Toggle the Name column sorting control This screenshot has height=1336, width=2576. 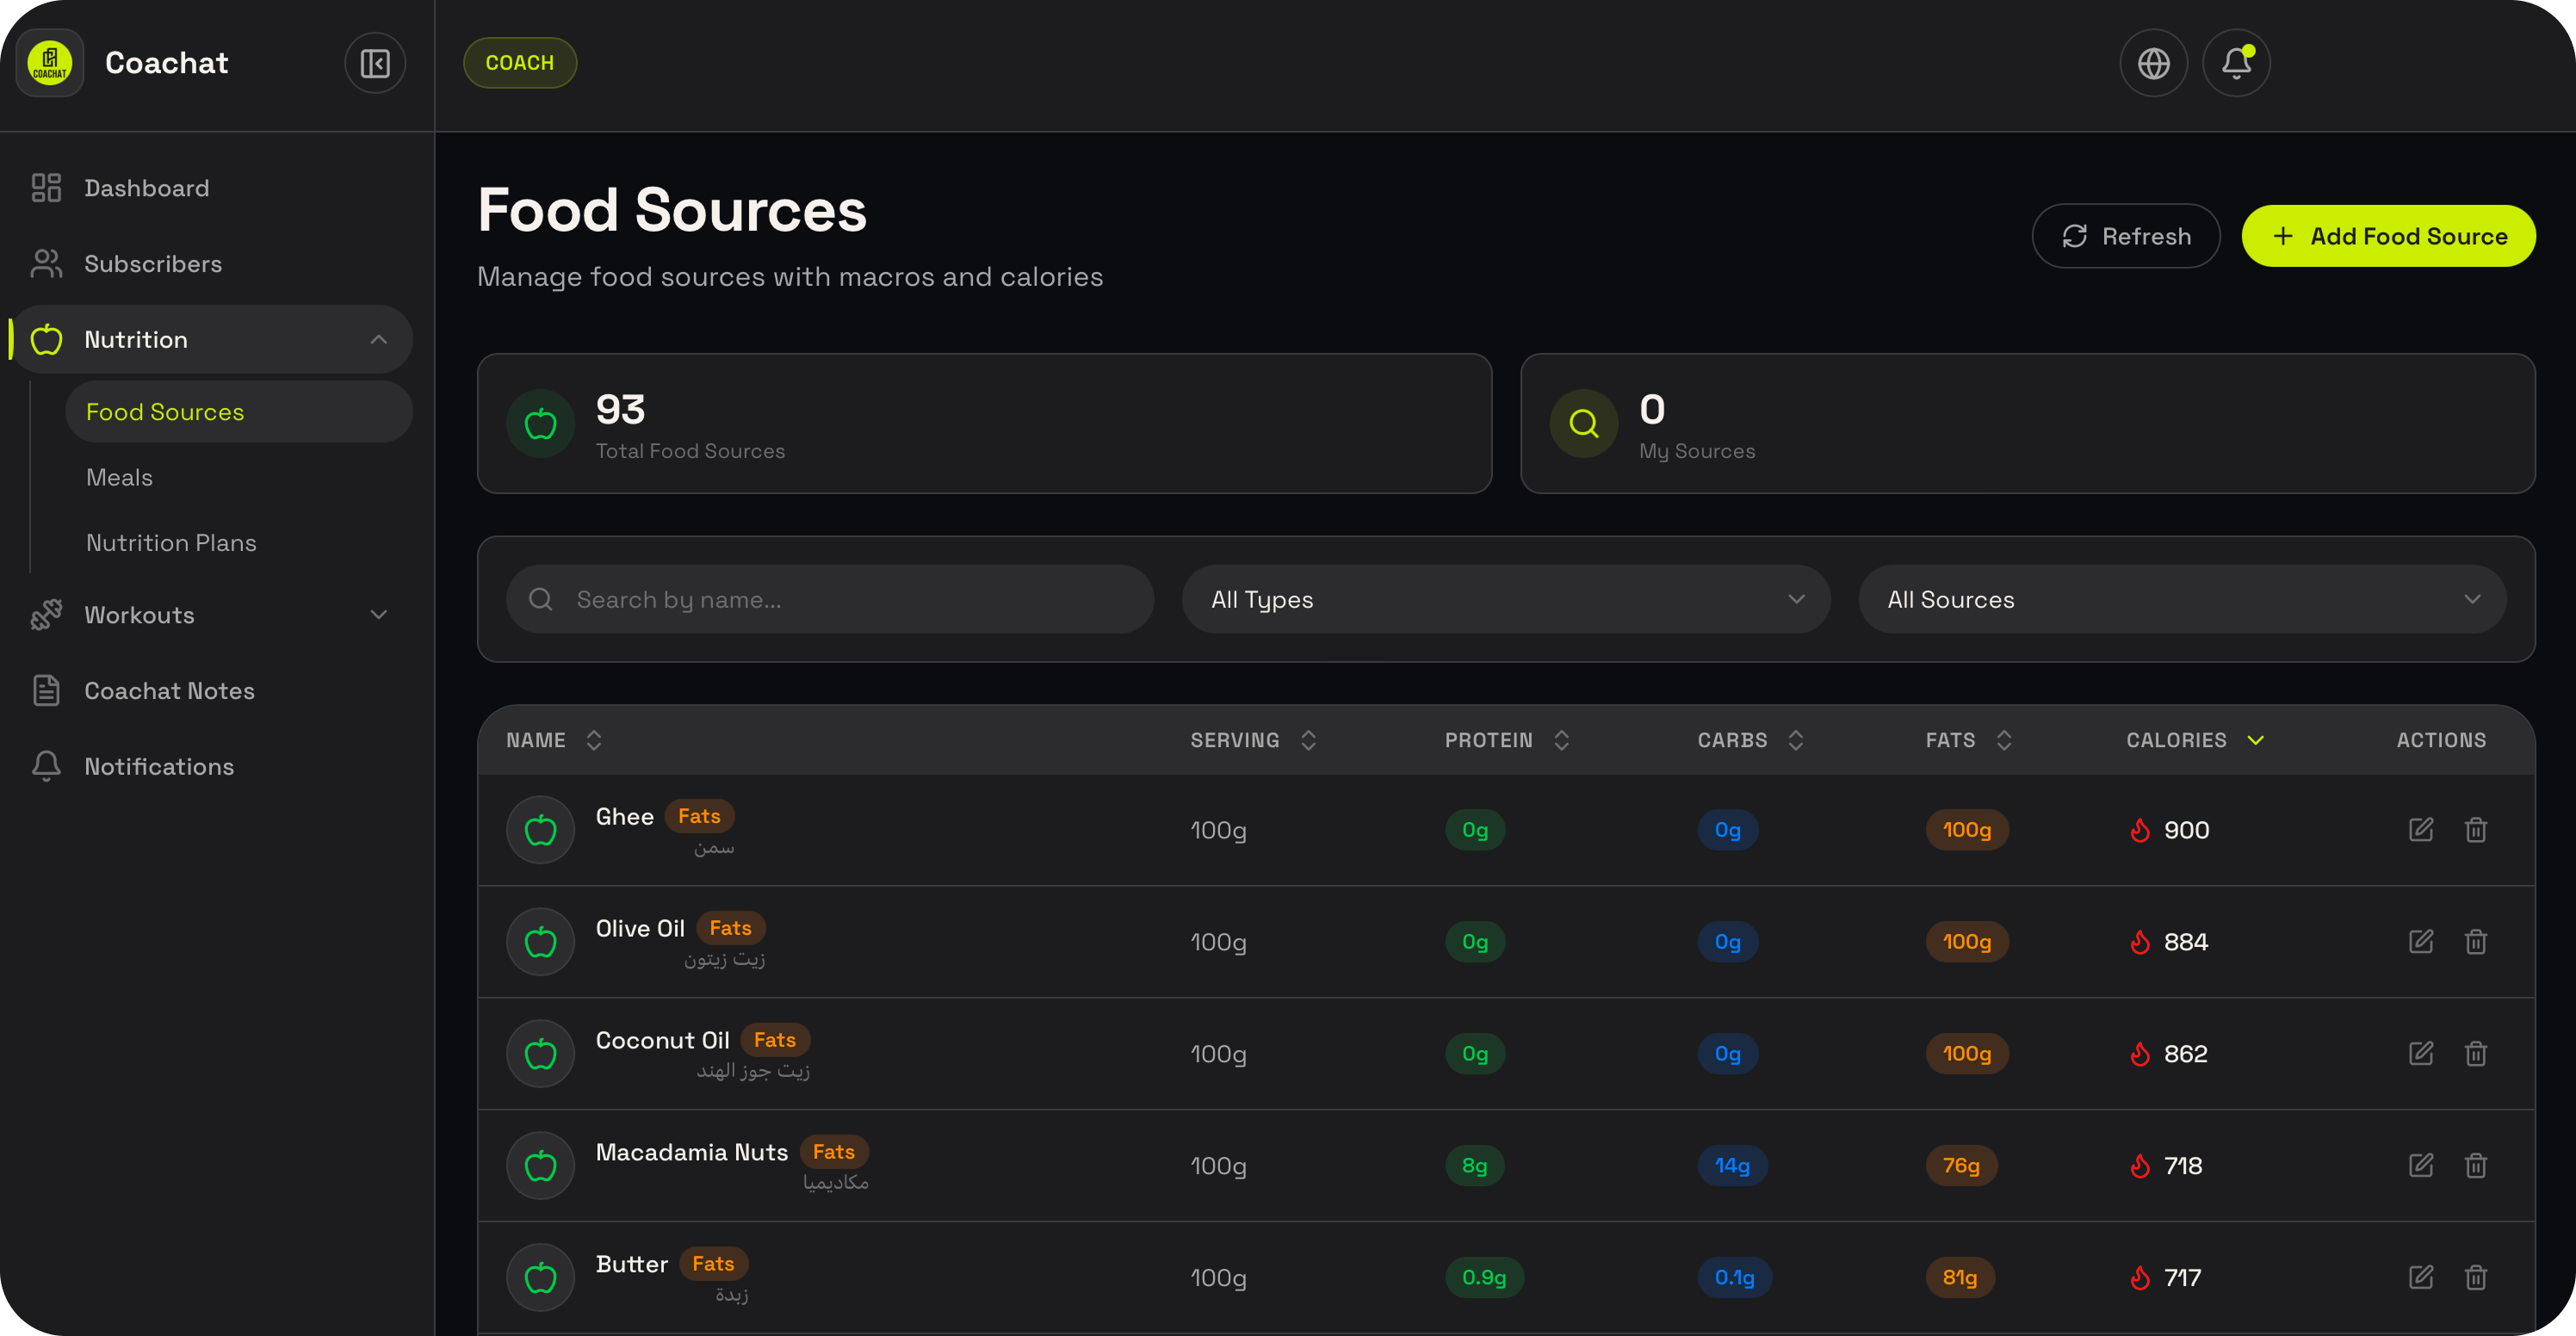(x=593, y=740)
